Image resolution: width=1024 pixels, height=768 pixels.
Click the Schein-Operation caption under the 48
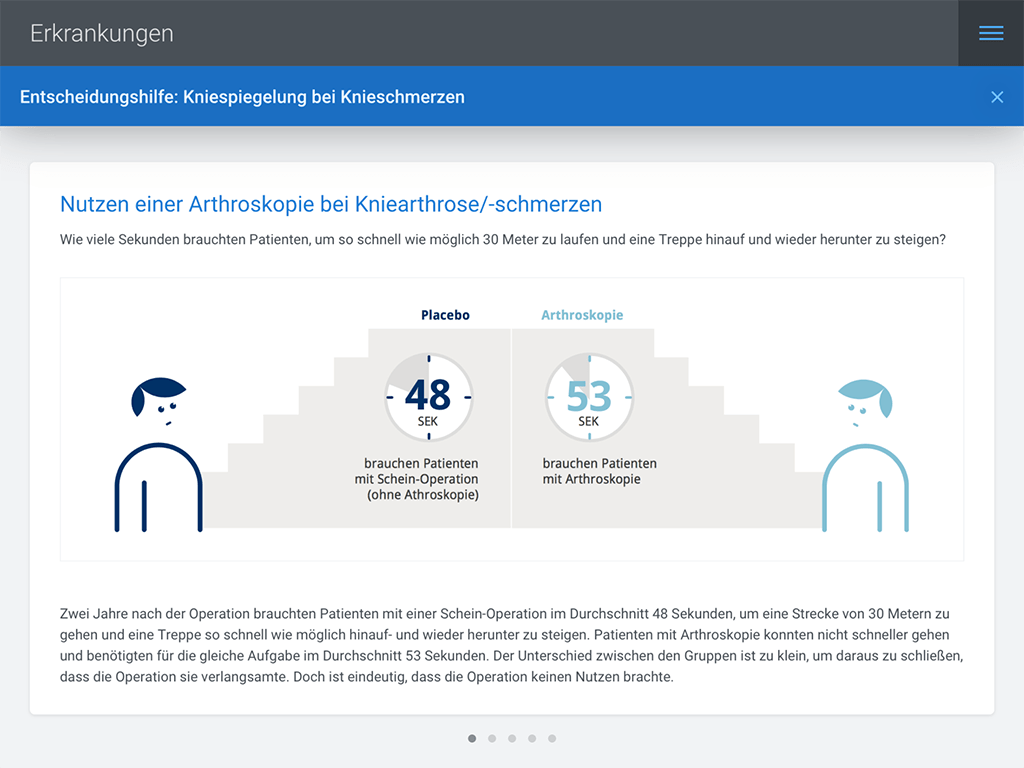pyautogui.click(x=421, y=479)
